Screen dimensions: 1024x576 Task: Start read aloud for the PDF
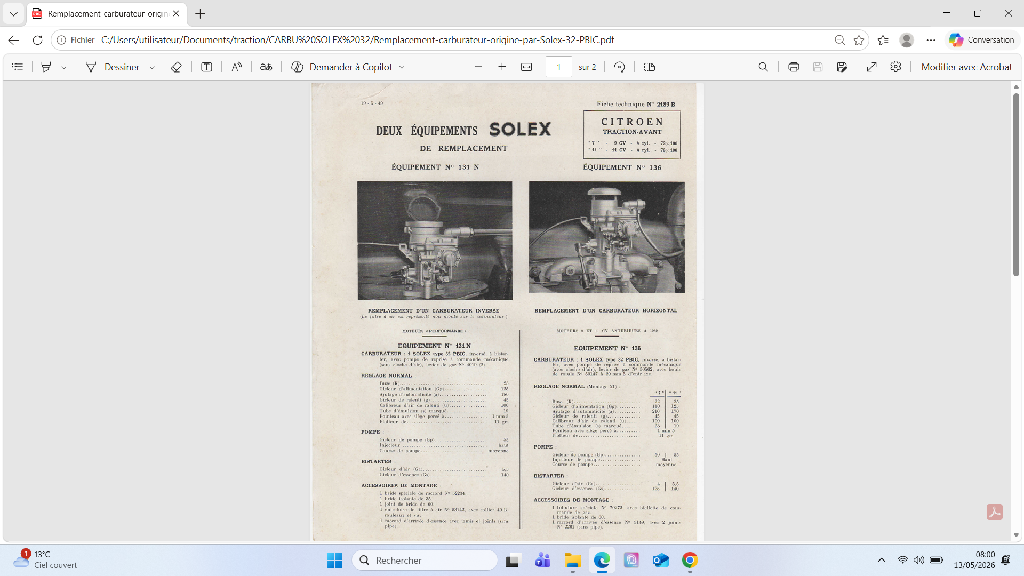(x=236, y=67)
